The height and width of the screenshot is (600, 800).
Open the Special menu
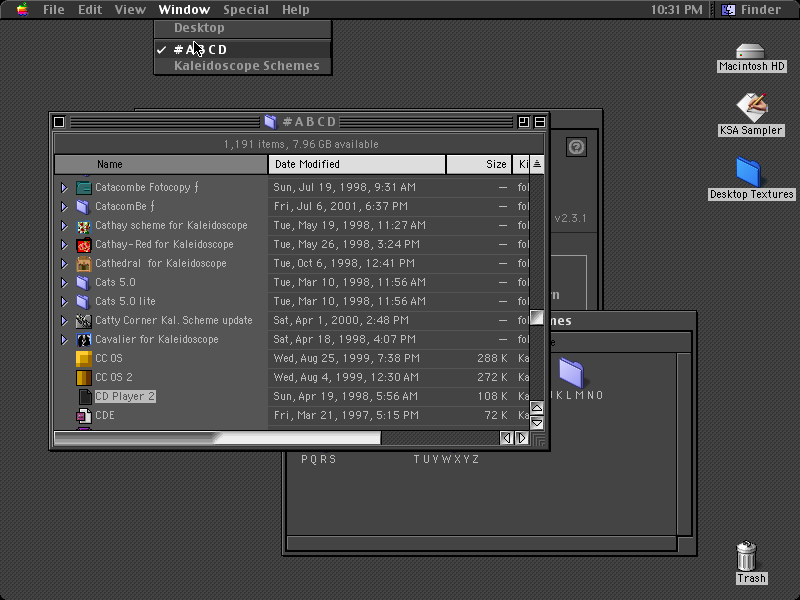[245, 9]
